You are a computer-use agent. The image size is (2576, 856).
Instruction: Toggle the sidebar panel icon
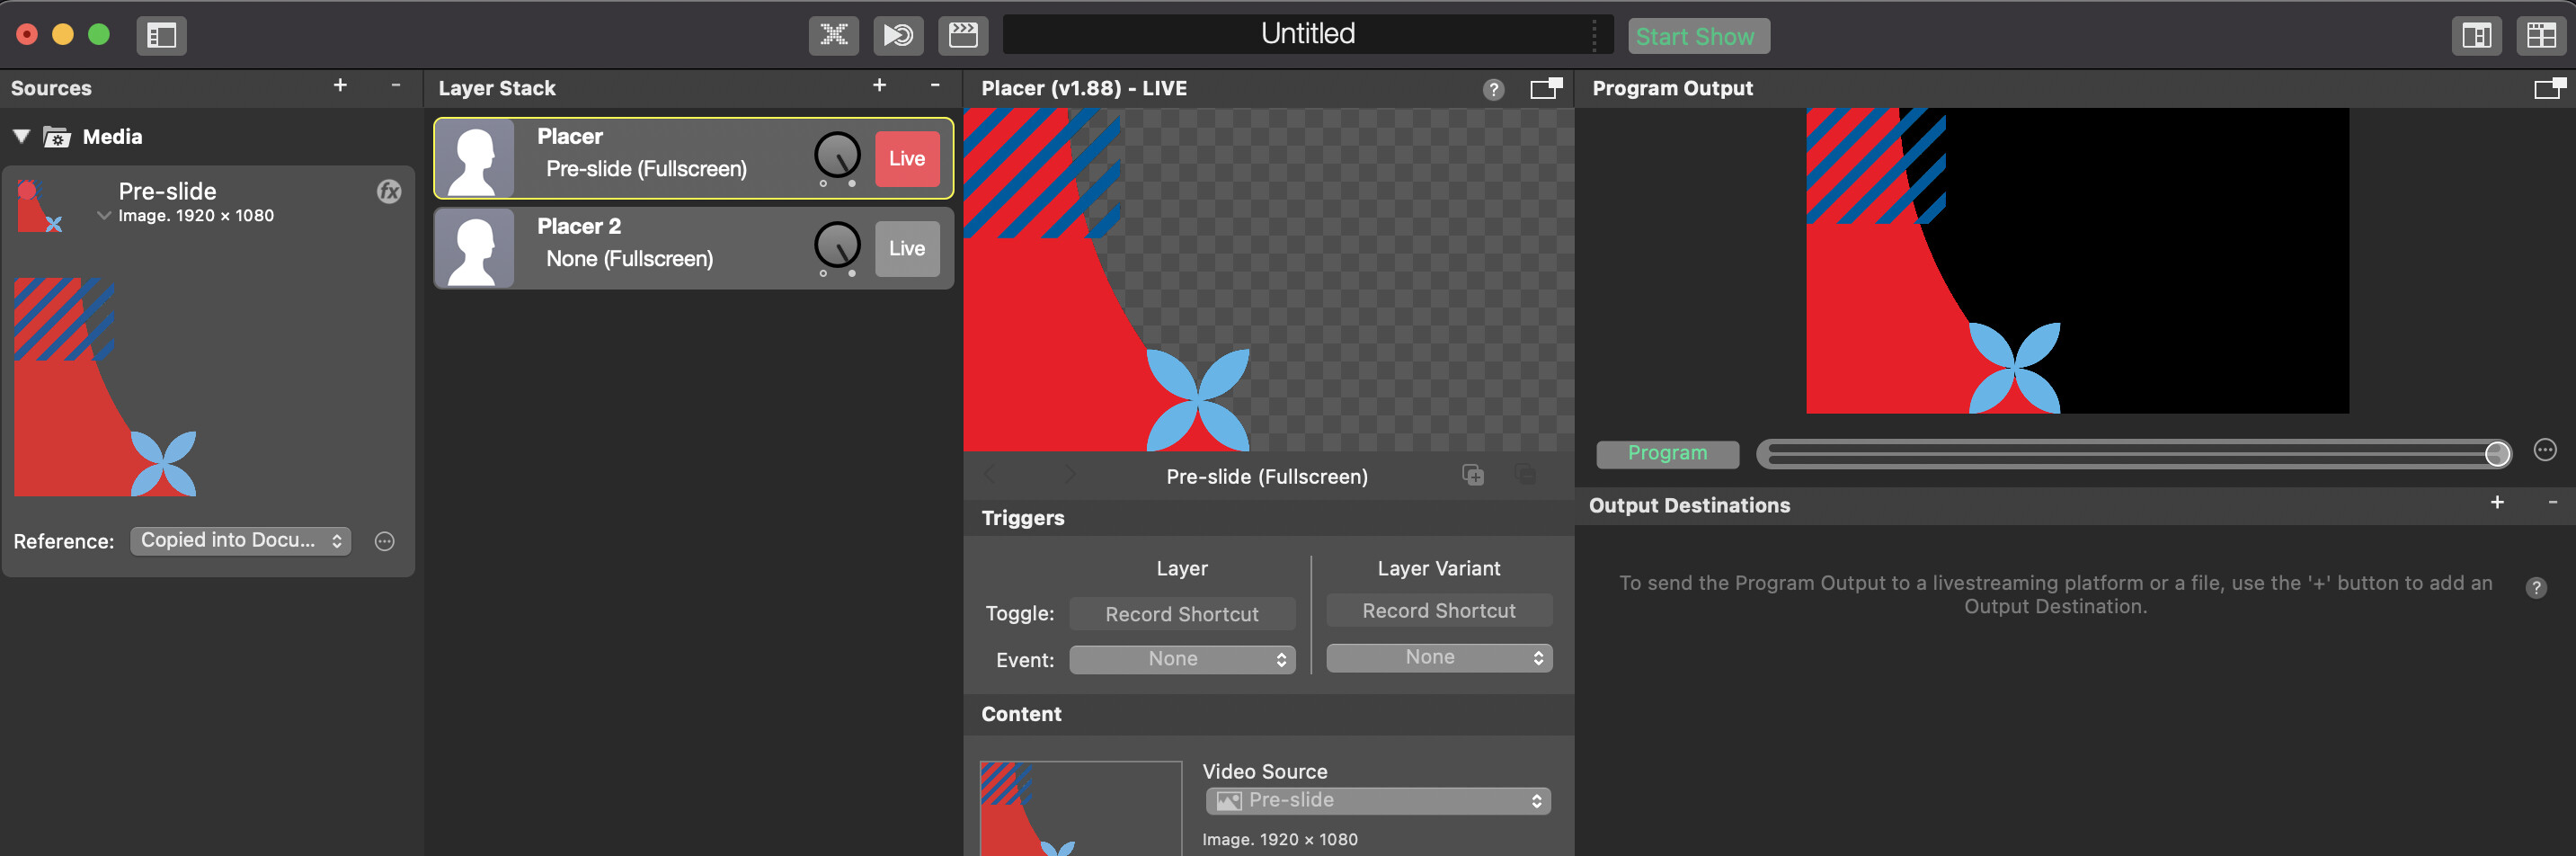[x=161, y=36]
